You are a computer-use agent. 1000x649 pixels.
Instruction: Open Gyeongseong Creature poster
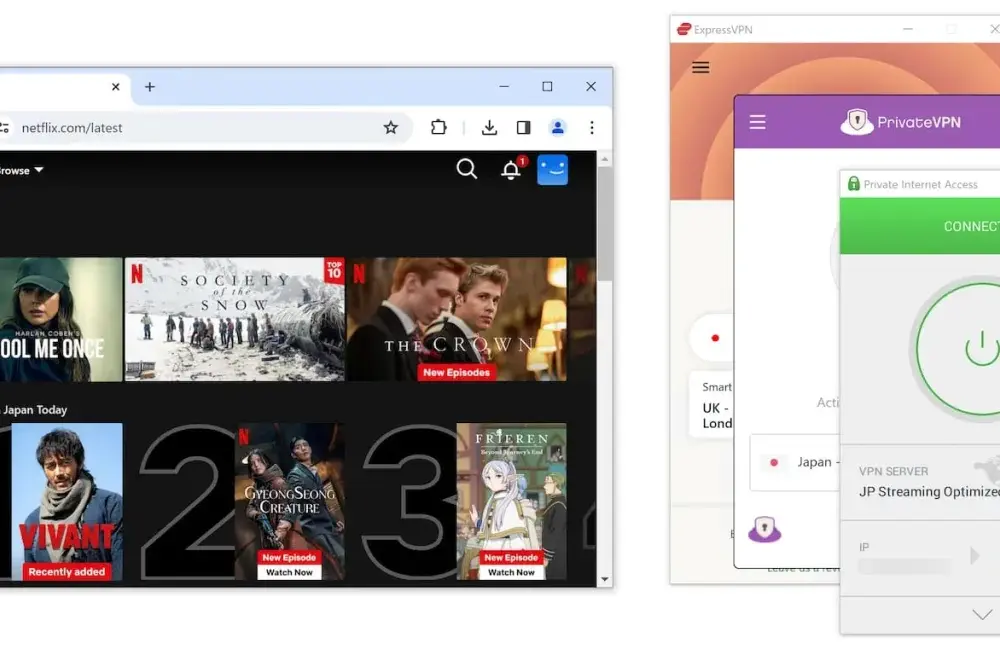[290, 502]
